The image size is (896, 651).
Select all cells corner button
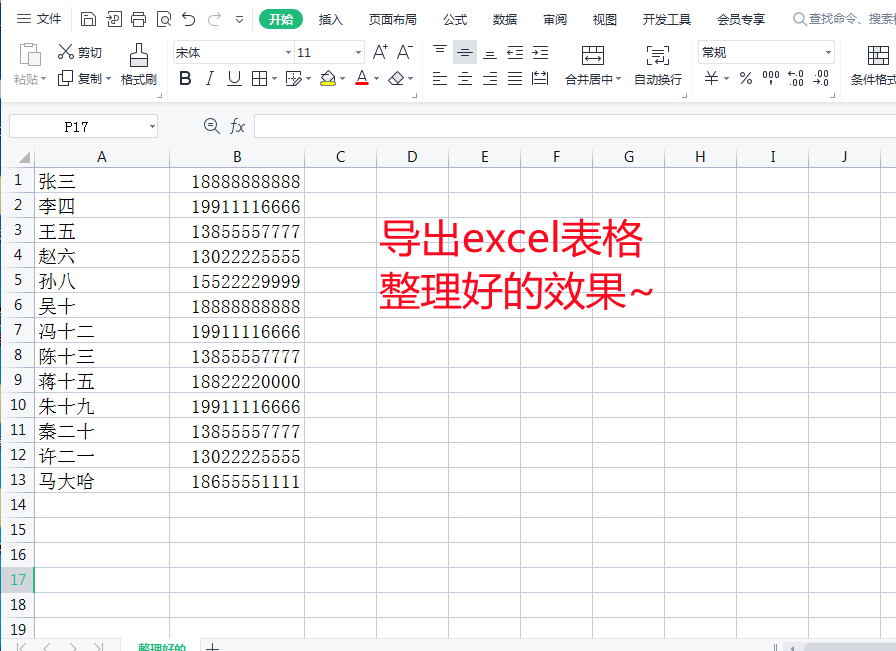click(24, 157)
